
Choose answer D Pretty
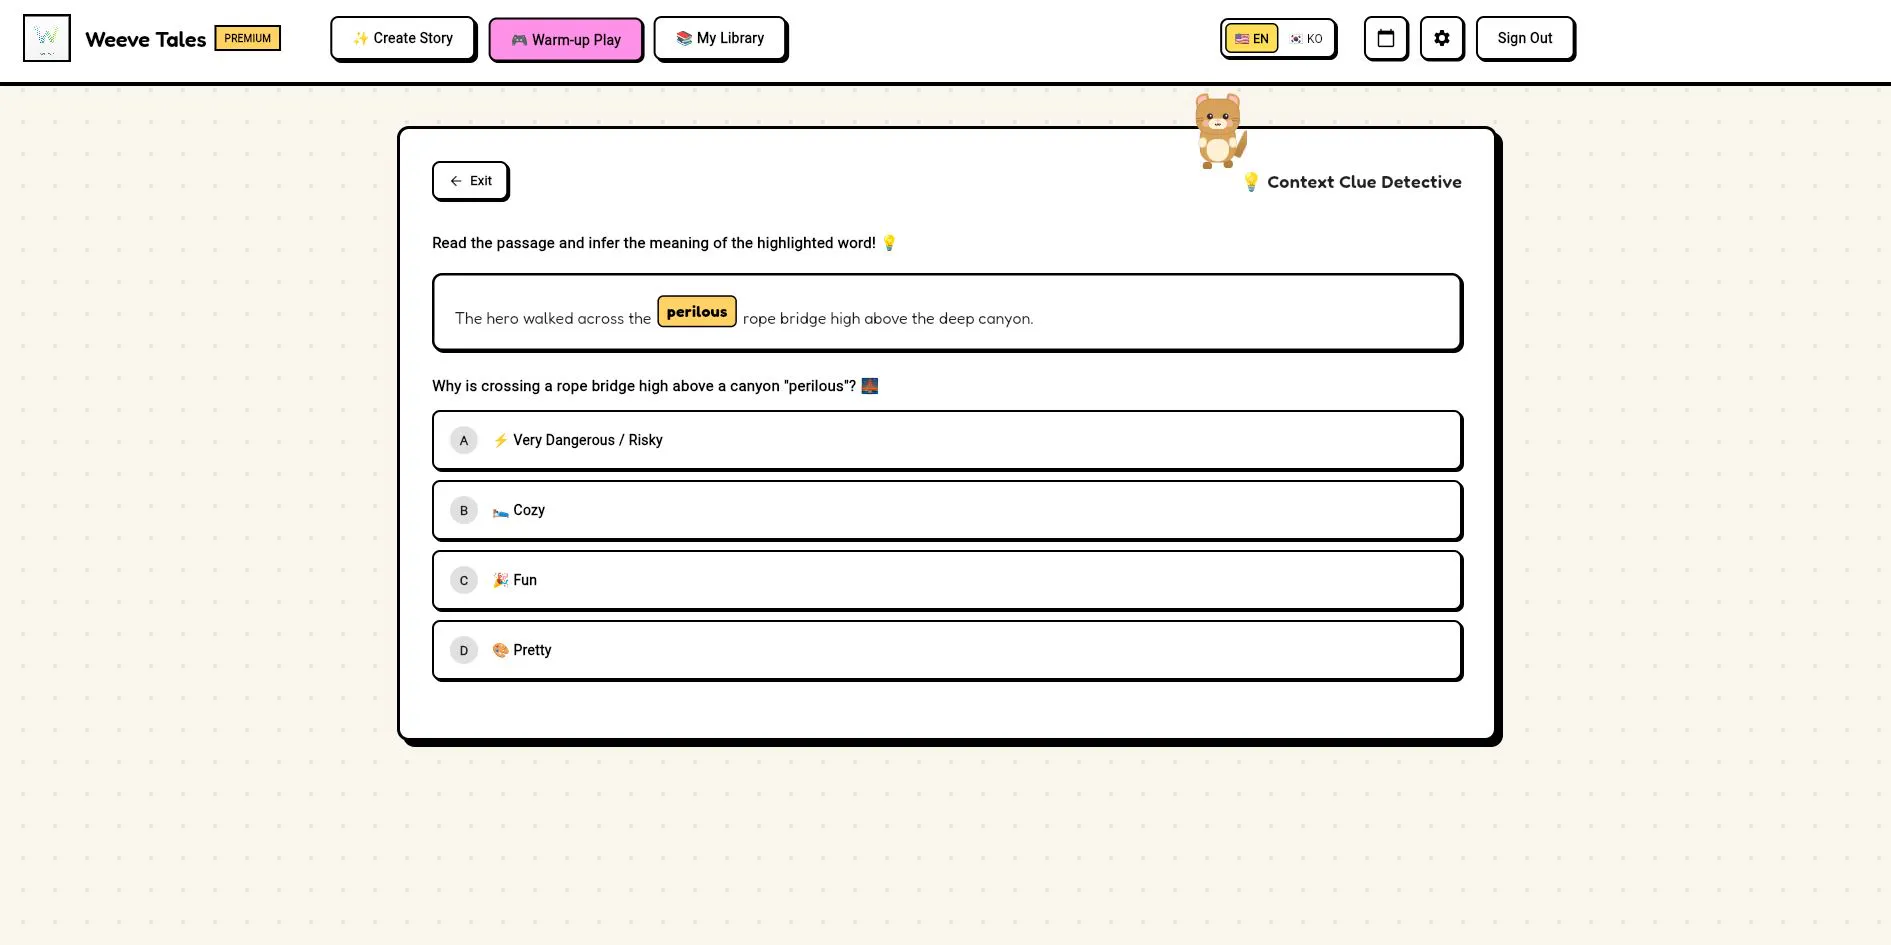(947, 650)
